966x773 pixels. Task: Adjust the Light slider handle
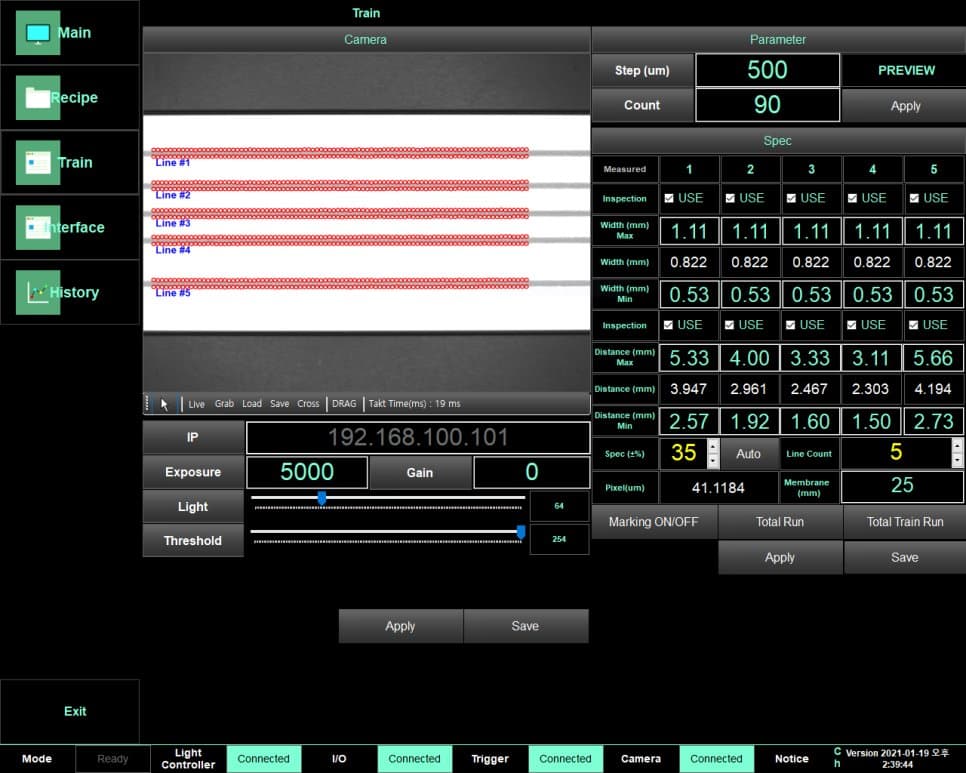322,498
